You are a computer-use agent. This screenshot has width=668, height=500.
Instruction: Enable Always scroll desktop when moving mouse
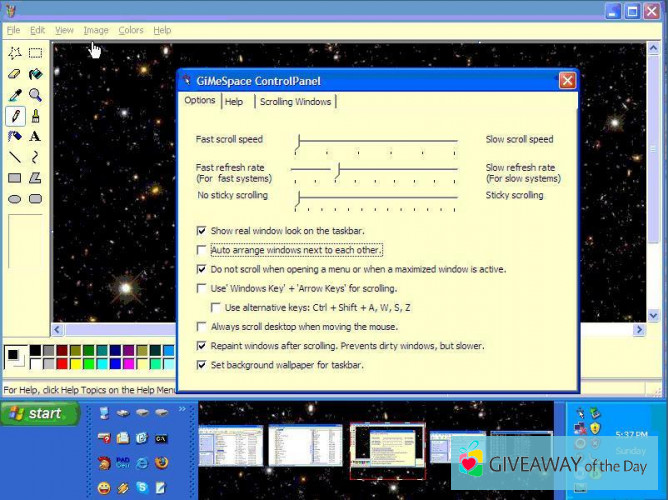point(202,327)
